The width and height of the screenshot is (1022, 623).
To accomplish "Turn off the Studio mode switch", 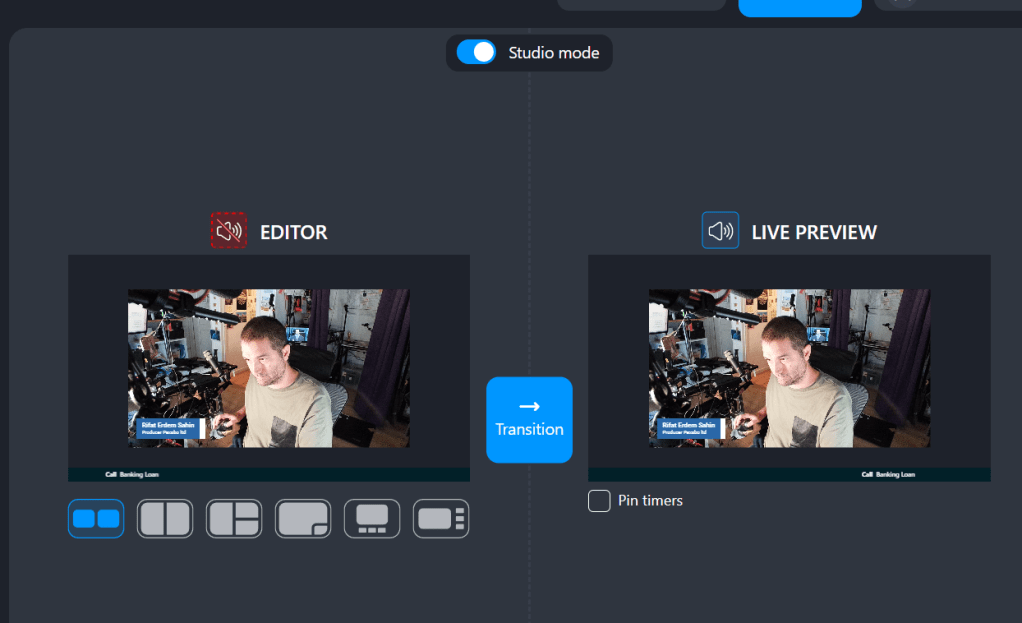I will point(476,52).
